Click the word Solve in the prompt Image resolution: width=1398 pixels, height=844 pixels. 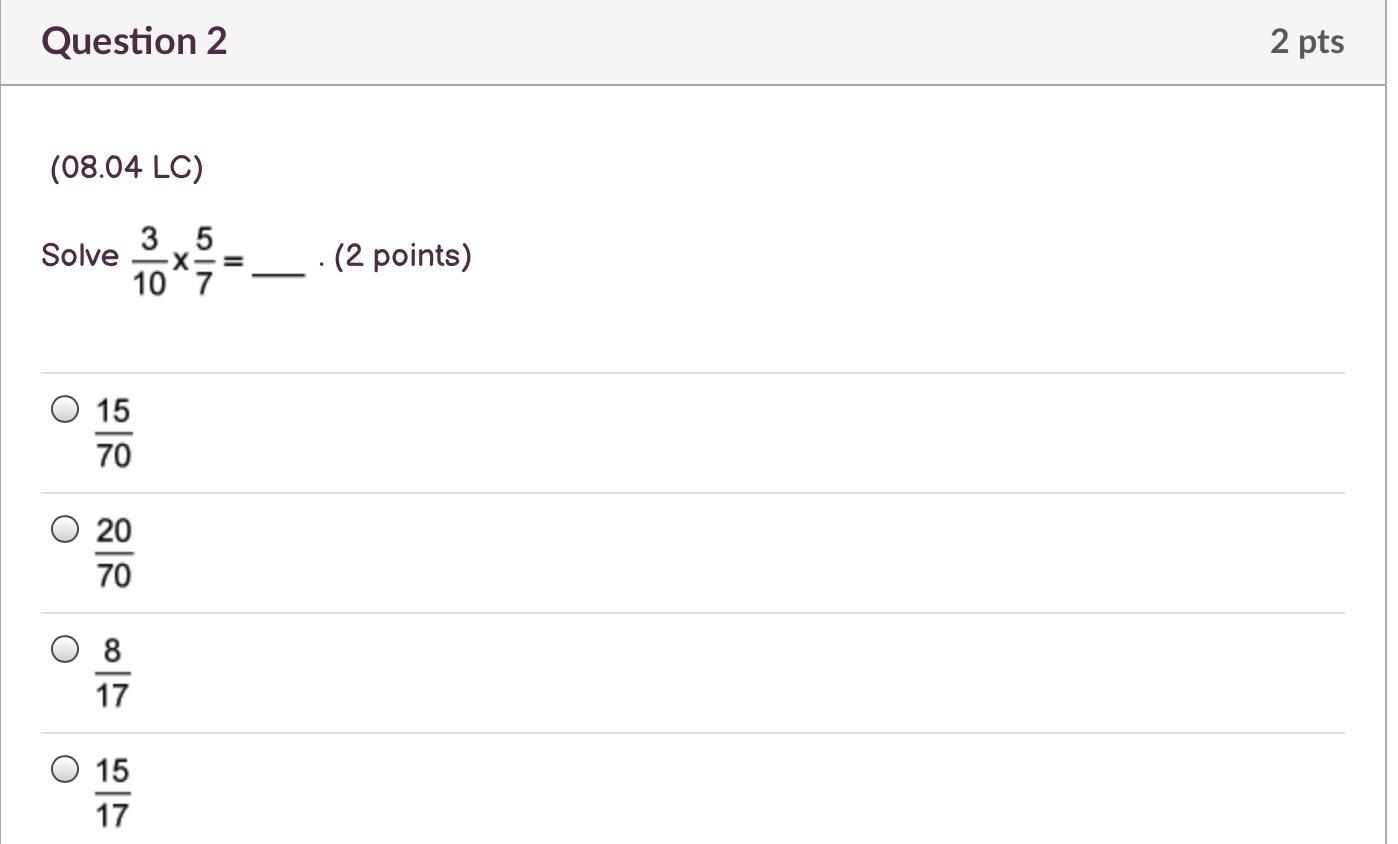(x=80, y=256)
